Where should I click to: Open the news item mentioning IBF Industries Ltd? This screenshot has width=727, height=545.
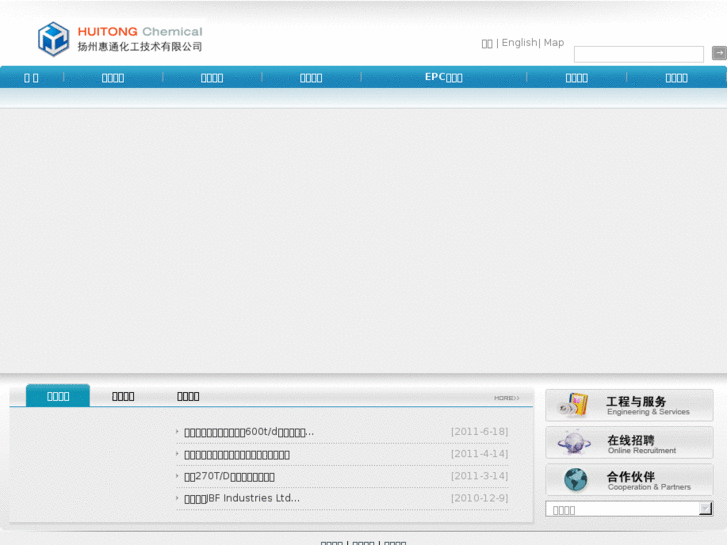click(242, 498)
